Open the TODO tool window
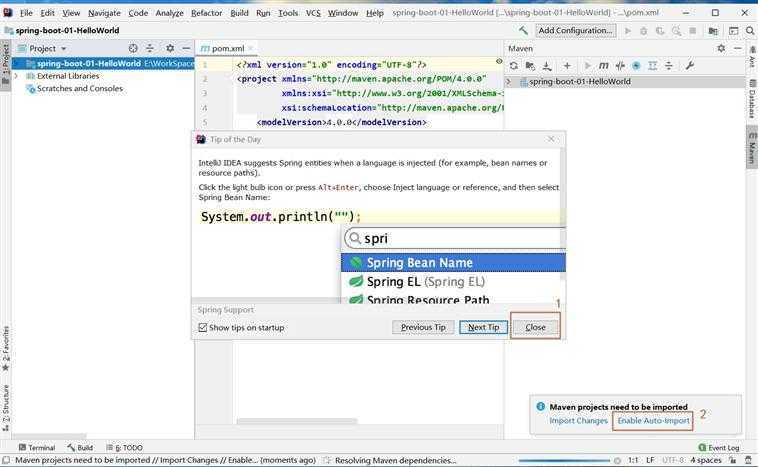 pos(124,448)
